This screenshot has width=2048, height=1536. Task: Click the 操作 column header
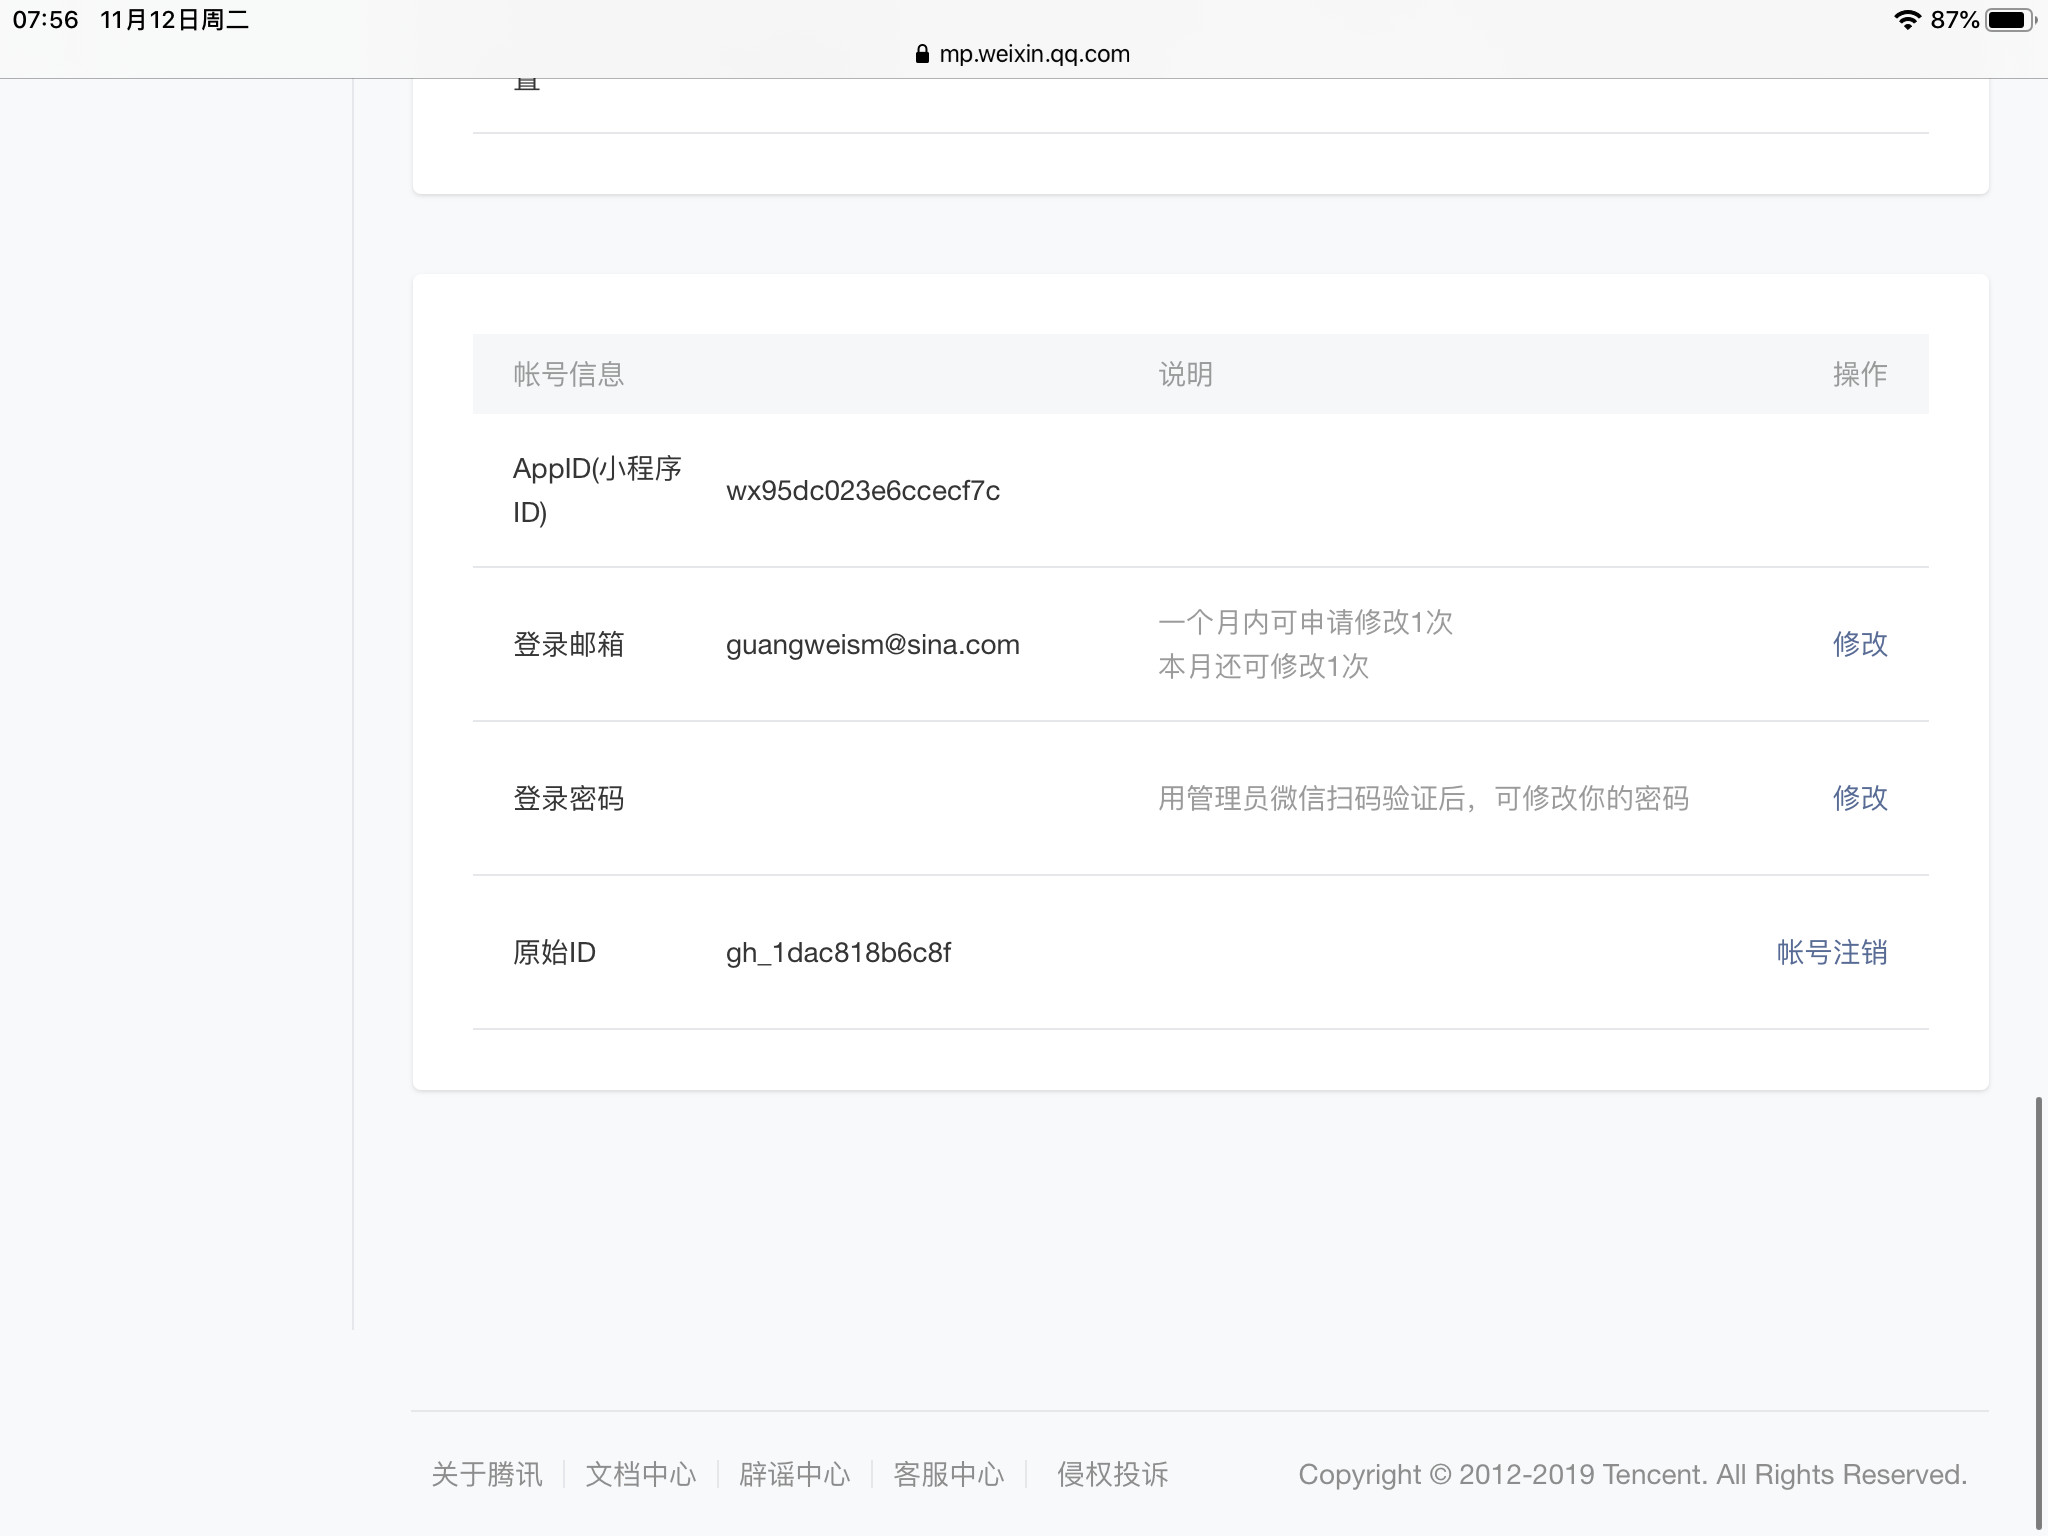pos(1859,374)
